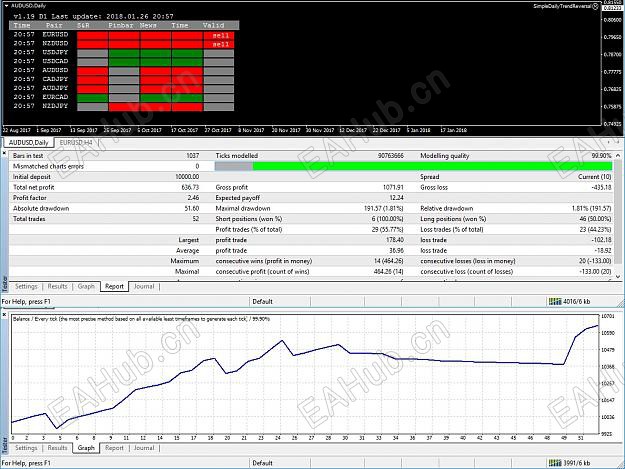Open Graph tab in upper tester panel
The width and height of the screenshot is (625, 469).
(86, 286)
